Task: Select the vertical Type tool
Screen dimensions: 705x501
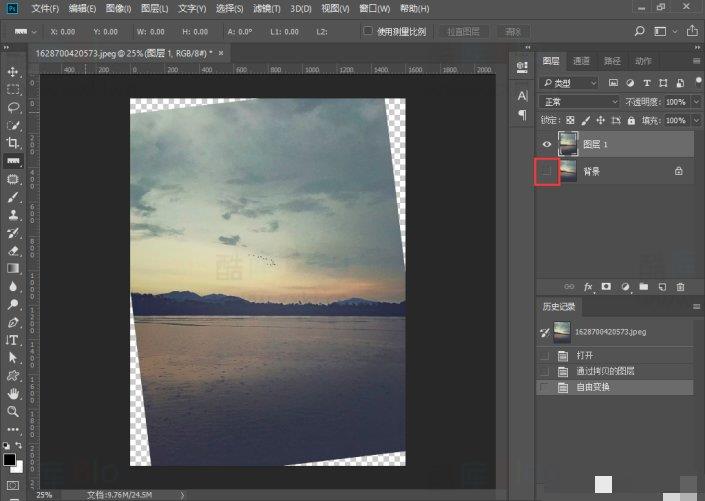Action: click(13, 339)
